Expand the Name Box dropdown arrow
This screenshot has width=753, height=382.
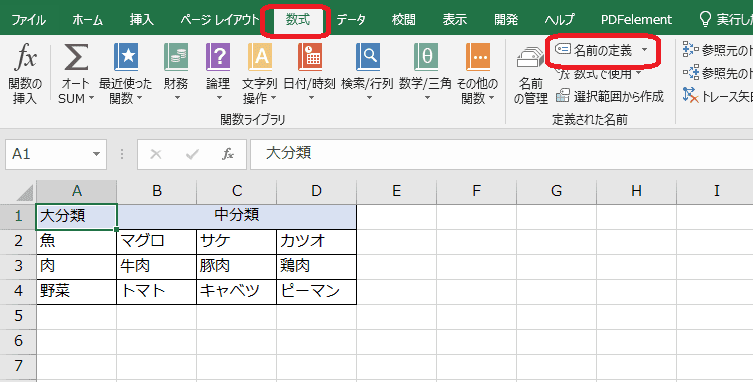96,154
